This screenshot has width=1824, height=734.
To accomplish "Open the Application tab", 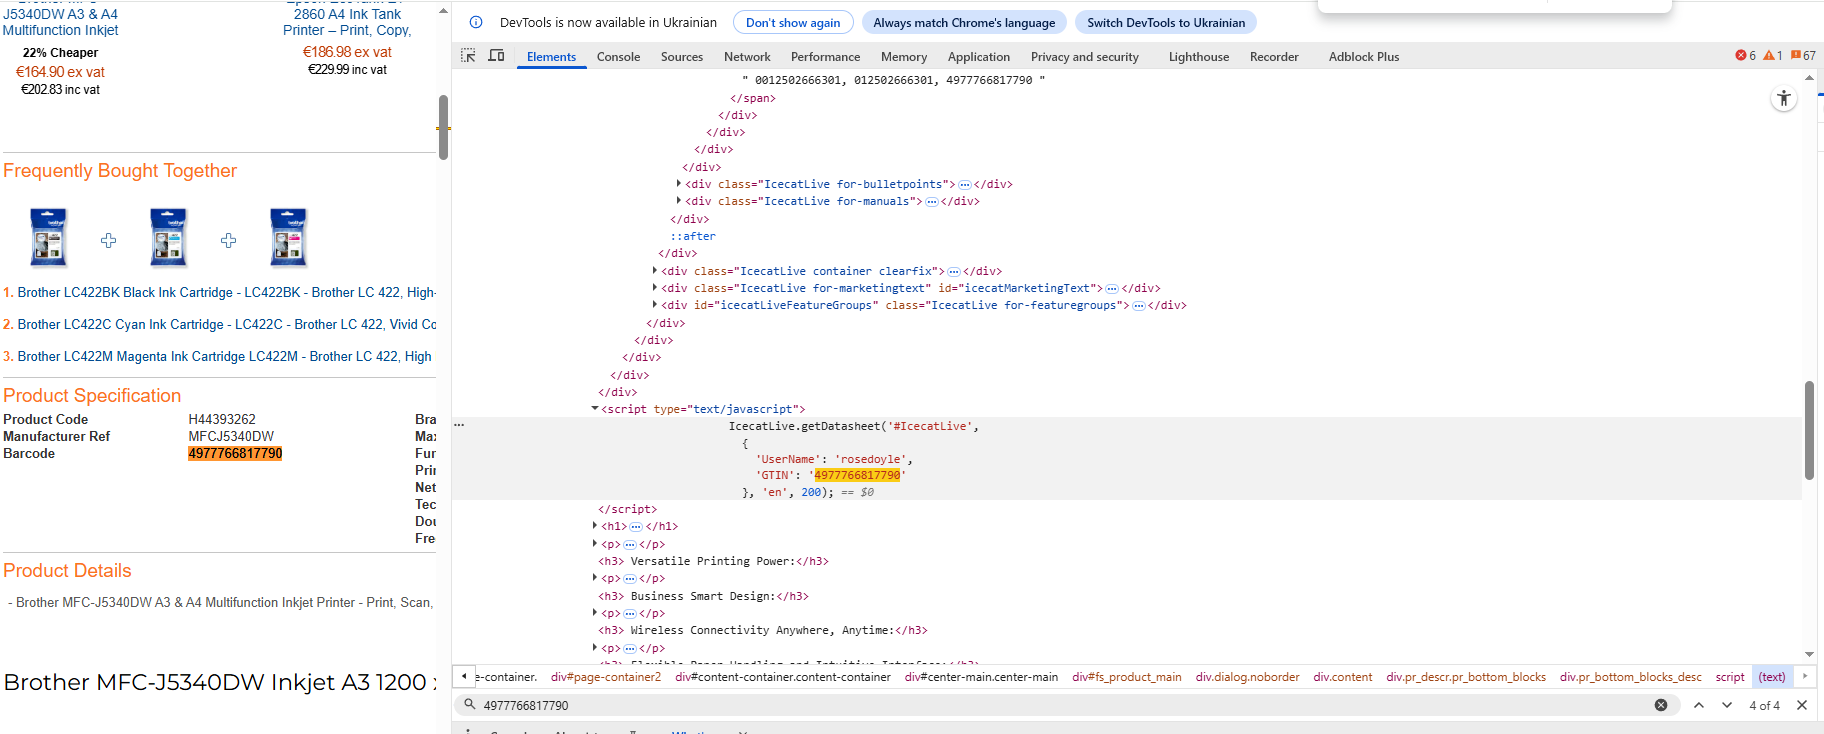I will pyautogui.click(x=979, y=57).
